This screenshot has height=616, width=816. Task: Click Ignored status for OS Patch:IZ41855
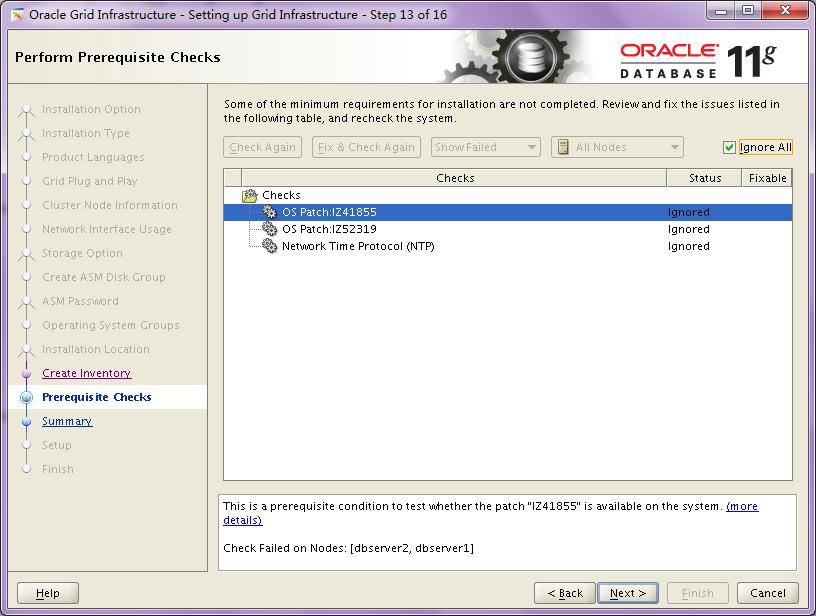(688, 212)
